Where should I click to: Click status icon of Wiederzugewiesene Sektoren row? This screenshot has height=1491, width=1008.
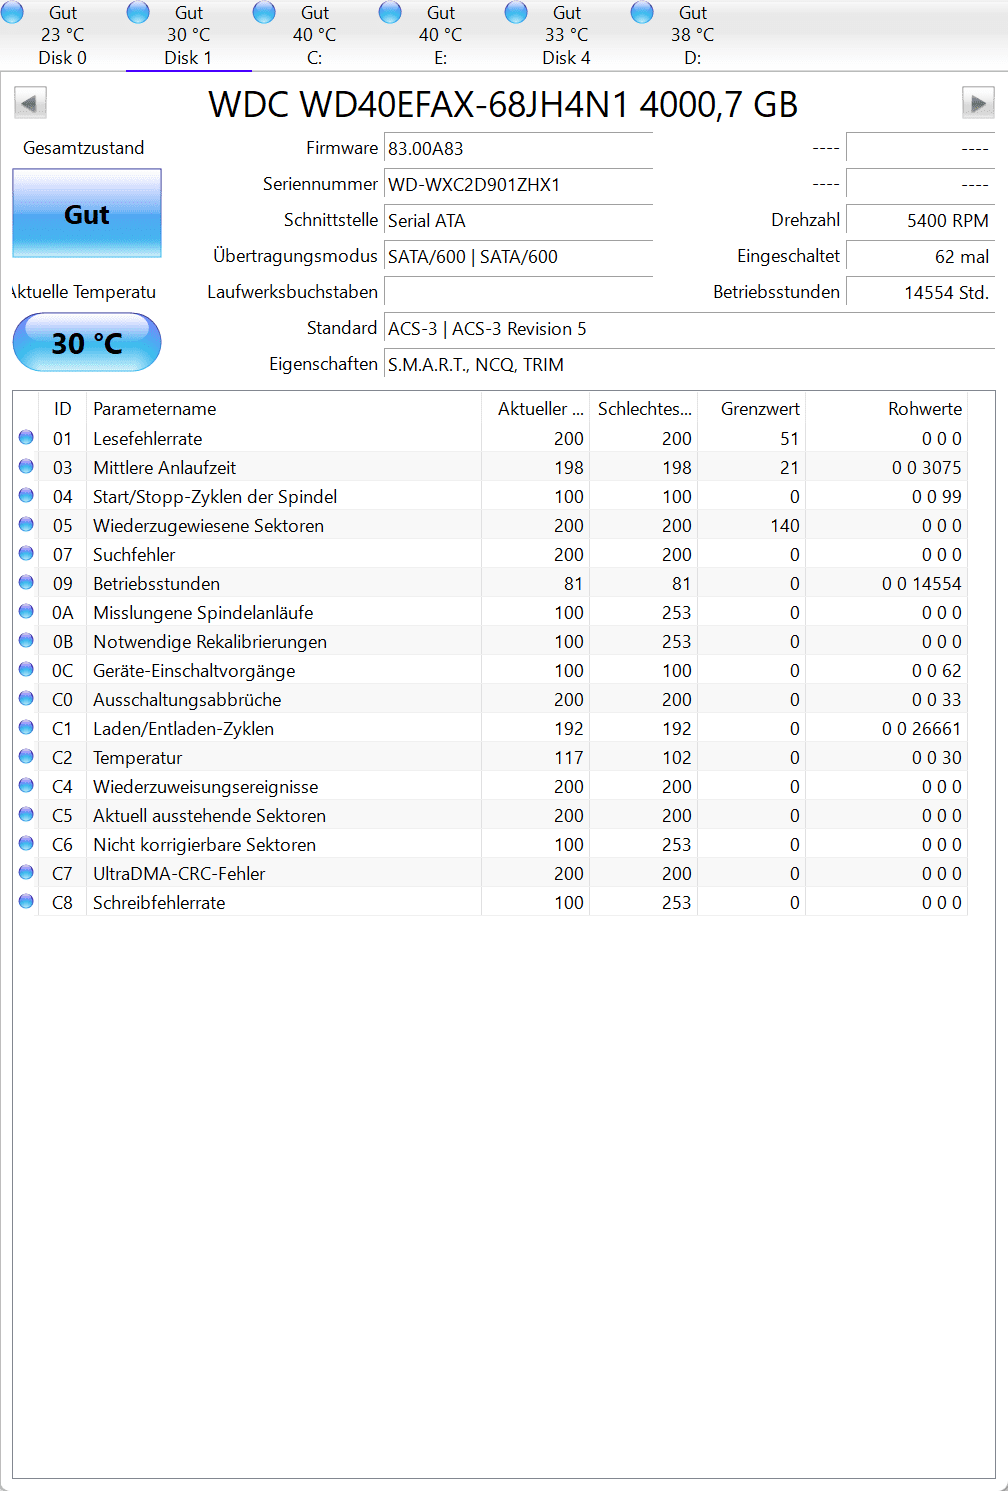26,524
